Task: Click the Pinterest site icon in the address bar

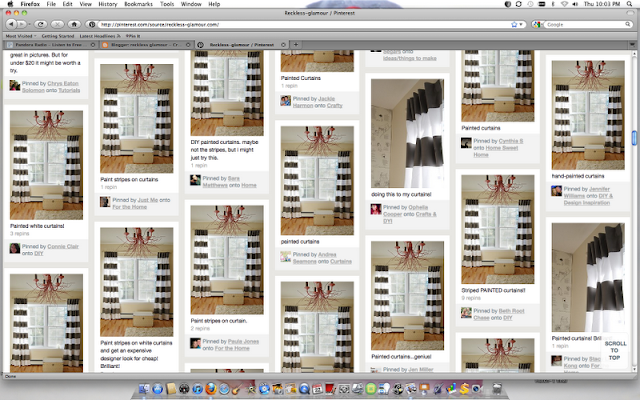Action: coord(92,24)
